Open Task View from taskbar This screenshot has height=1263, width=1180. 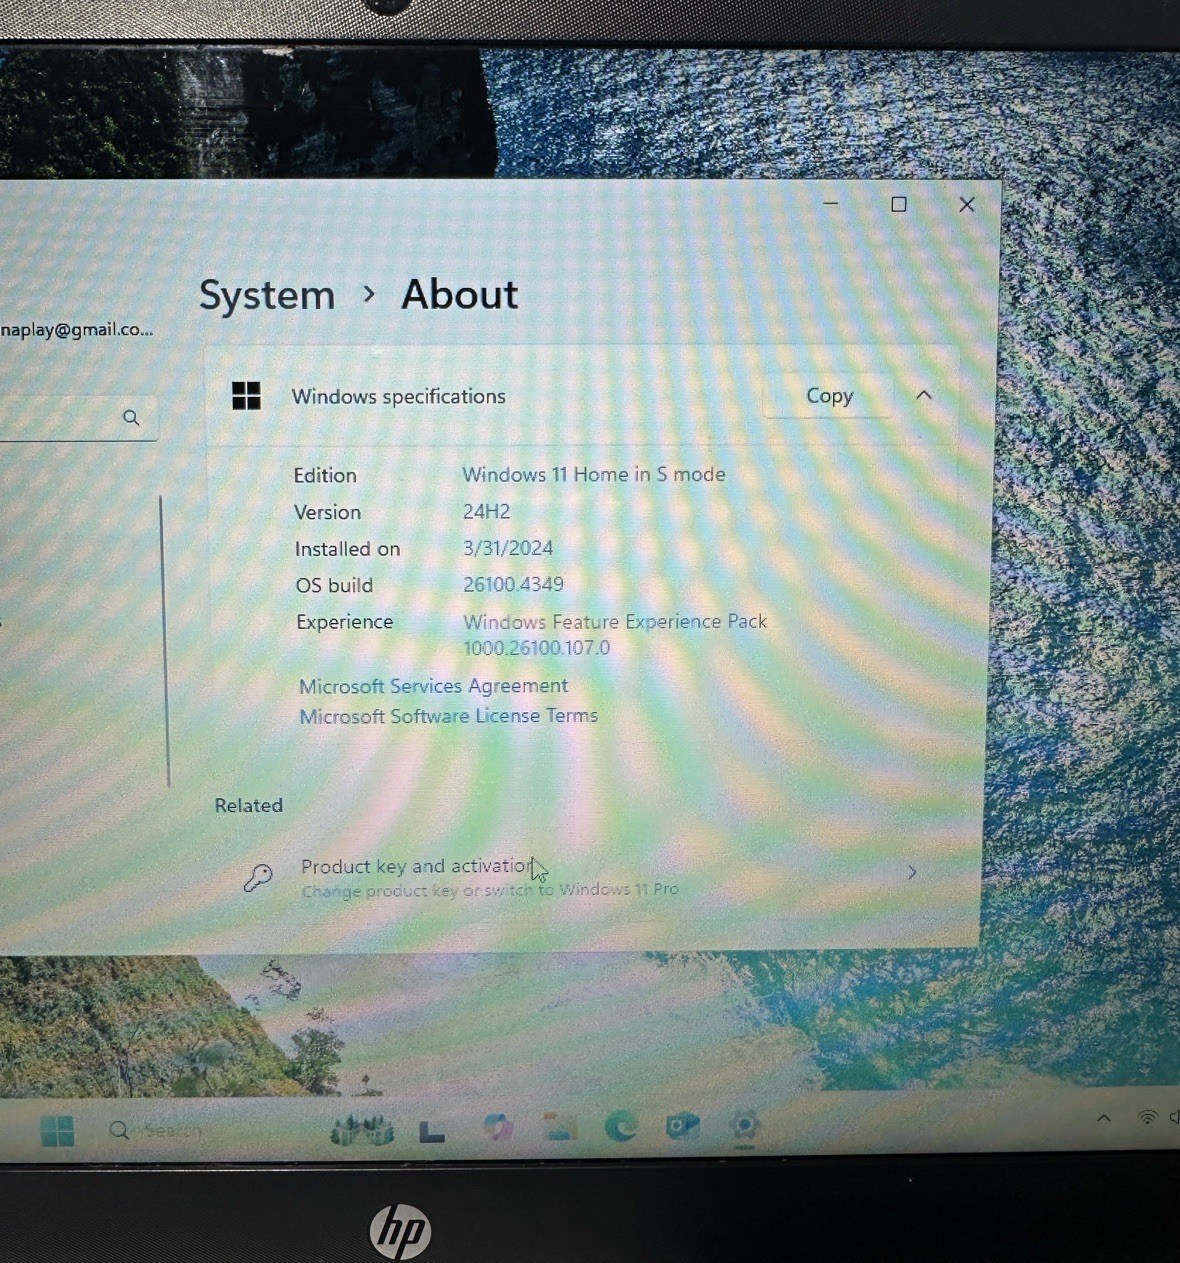(432, 1131)
